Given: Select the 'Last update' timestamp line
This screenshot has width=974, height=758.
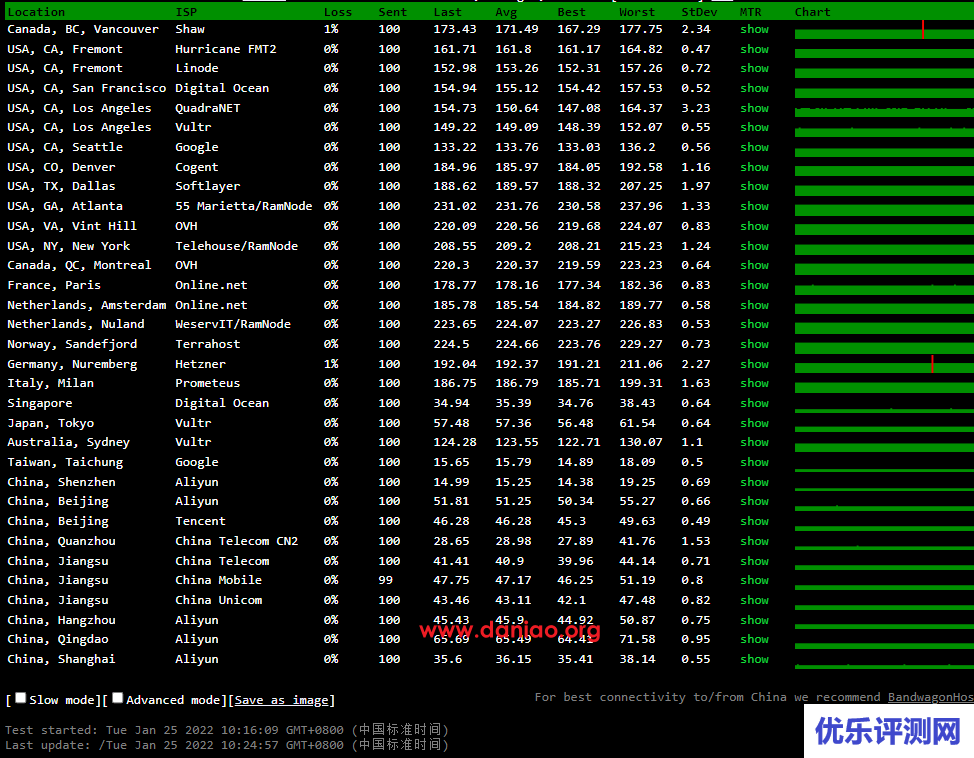Looking at the screenshot, I should pyautogui.click(x=227, y=744).
